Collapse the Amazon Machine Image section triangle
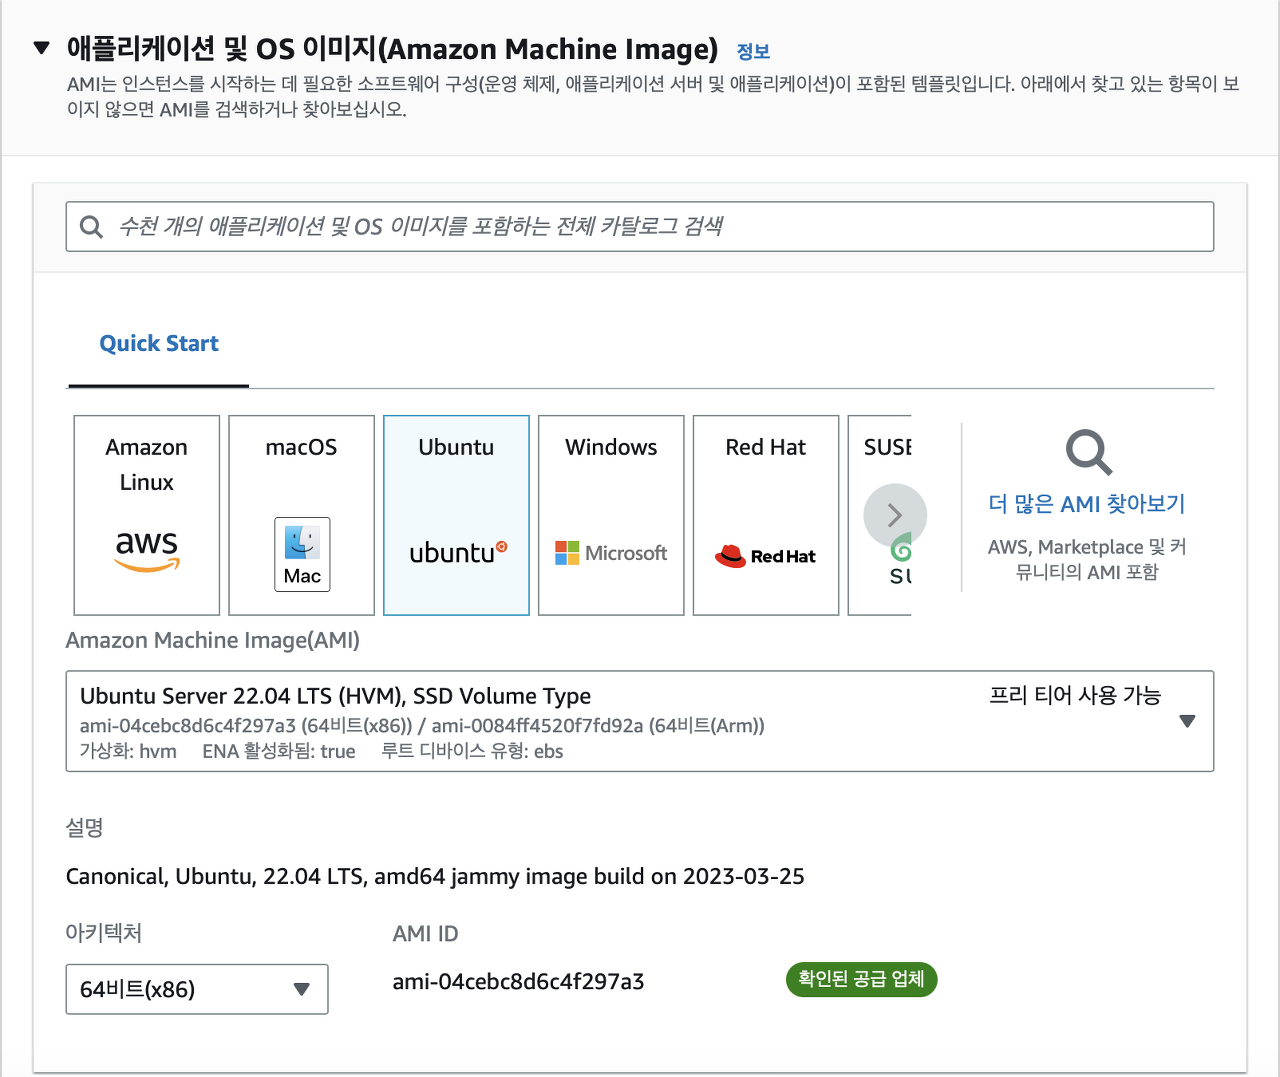The height and width of the screenshot is (1077, 1280). coord(41,48)
